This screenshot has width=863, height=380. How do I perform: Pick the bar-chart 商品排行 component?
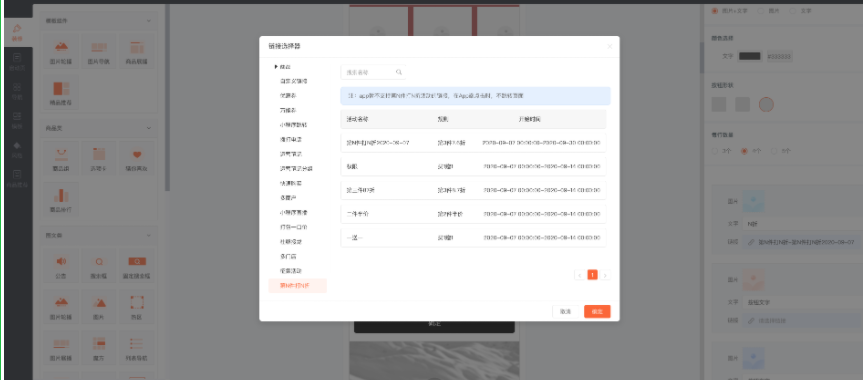coord(61,200)
